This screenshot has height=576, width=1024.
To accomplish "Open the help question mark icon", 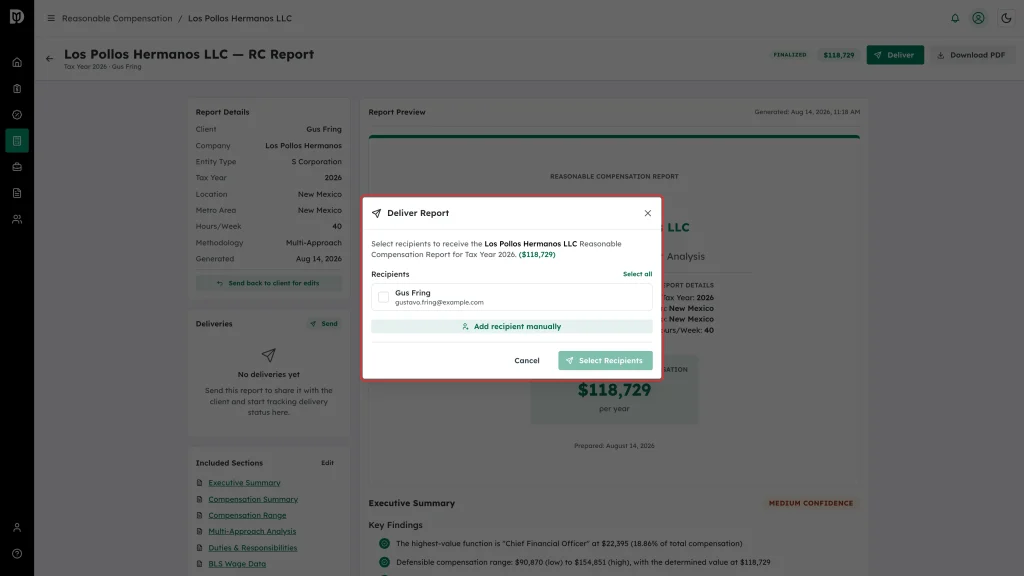I will coord(17,554).
